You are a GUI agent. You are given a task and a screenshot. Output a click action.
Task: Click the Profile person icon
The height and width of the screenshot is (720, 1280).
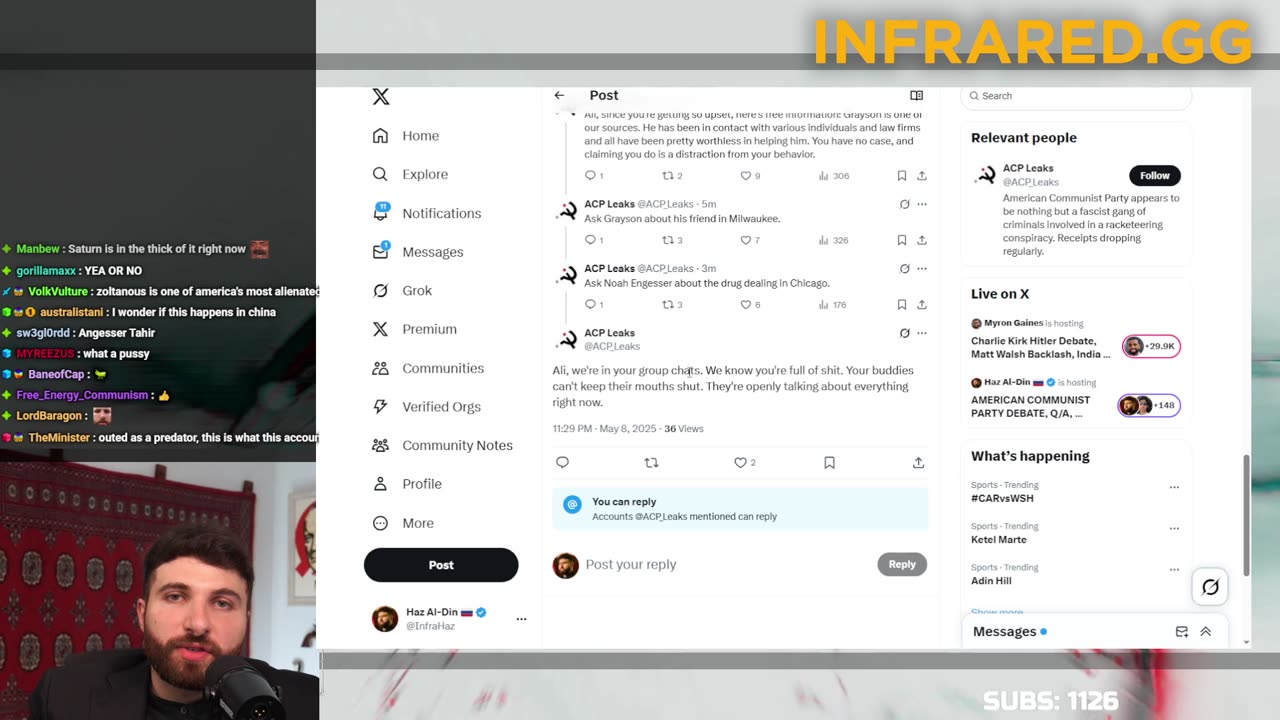380,484
